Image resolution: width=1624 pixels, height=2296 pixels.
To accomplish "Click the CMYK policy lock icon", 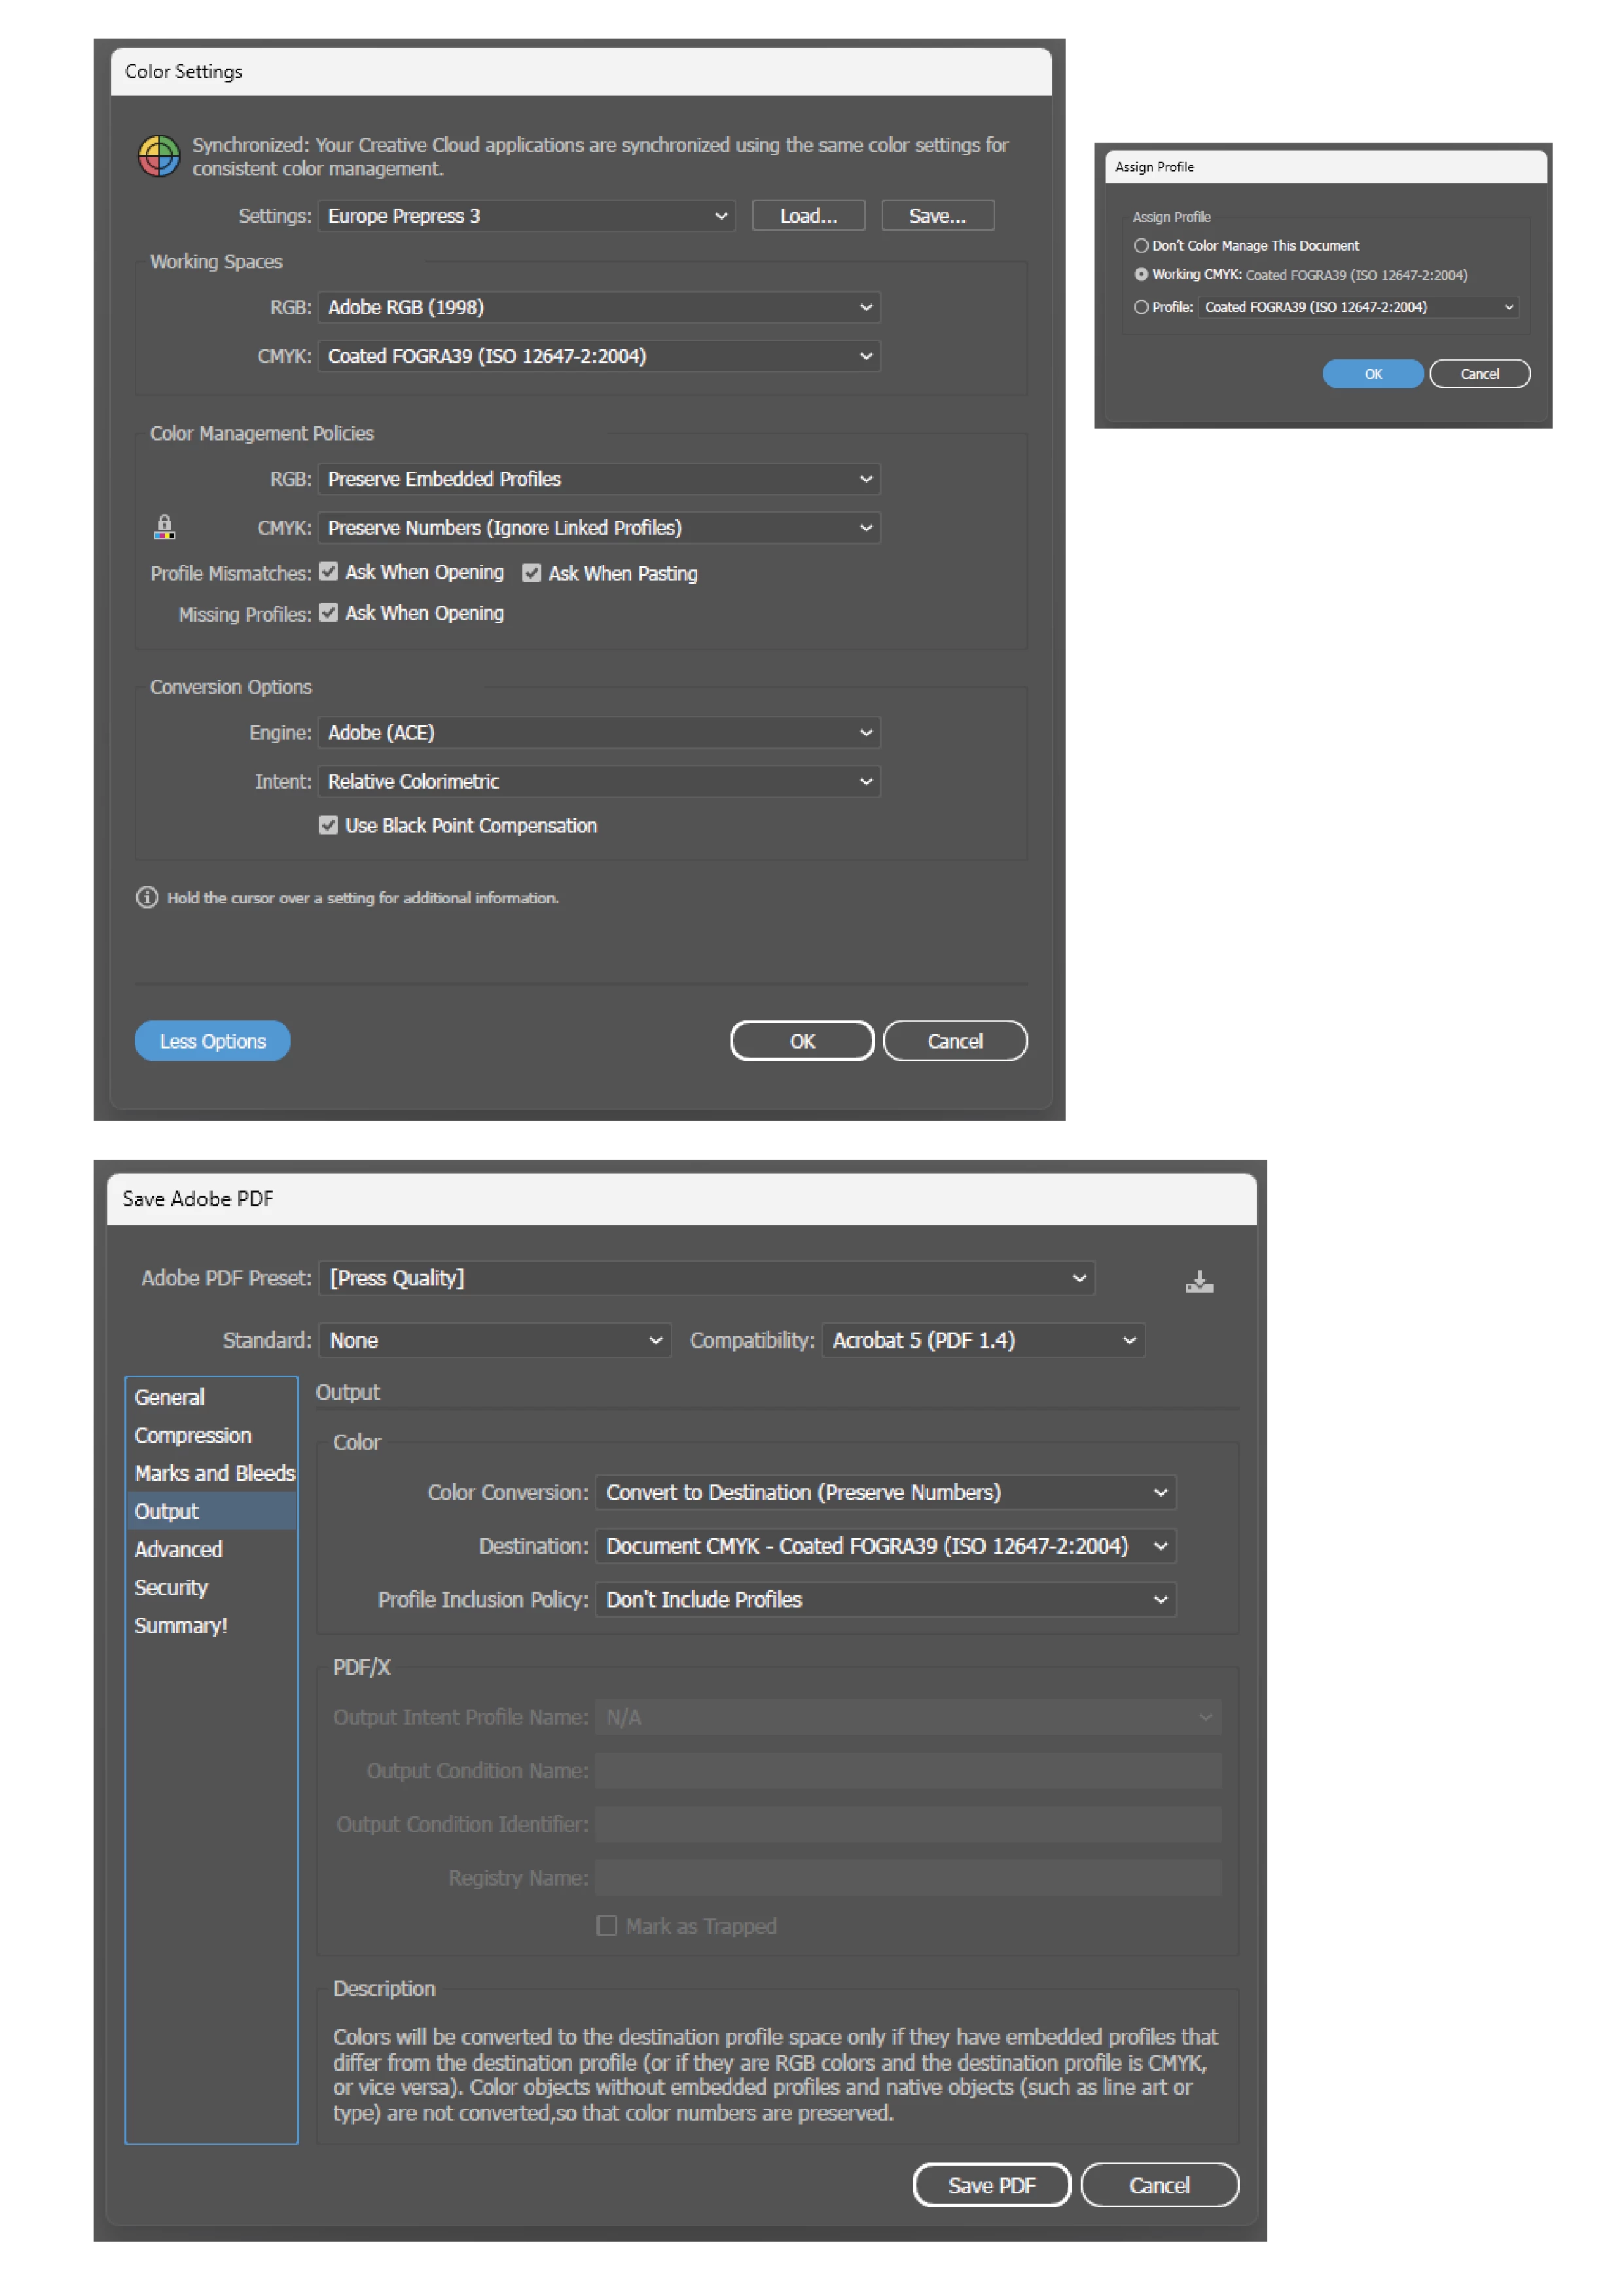I will (x=165, y=526).
